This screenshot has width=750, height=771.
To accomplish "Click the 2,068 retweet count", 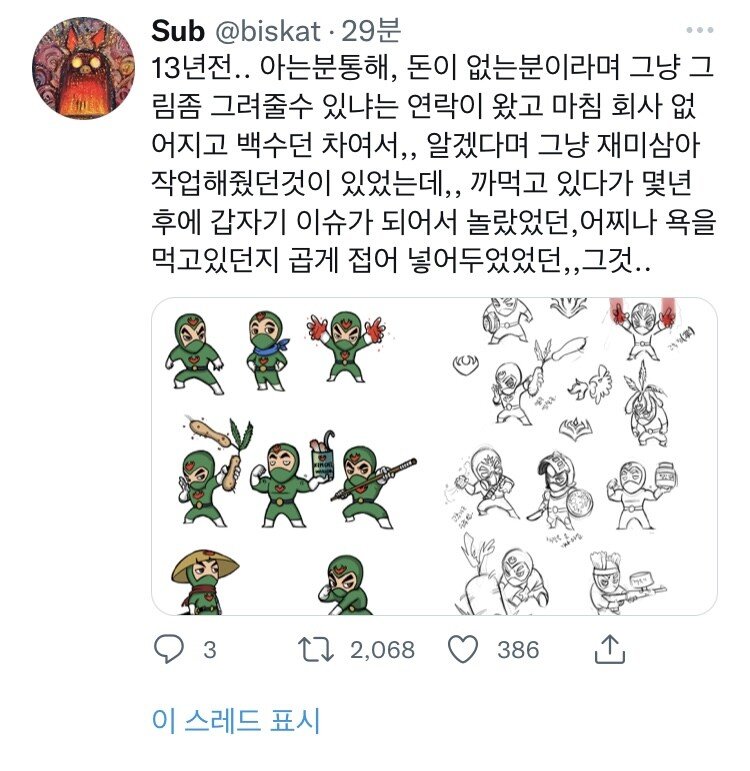I will pyautogui.click(x=382, y=650).
